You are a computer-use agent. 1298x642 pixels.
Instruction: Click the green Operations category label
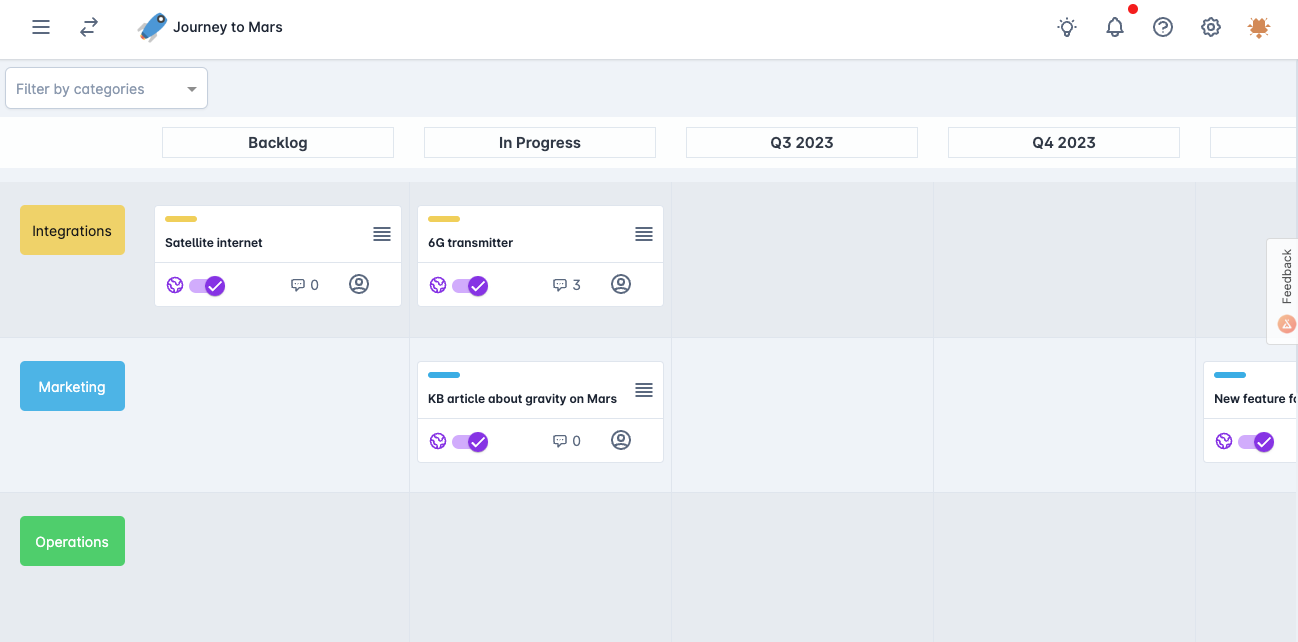pos(72,541)
